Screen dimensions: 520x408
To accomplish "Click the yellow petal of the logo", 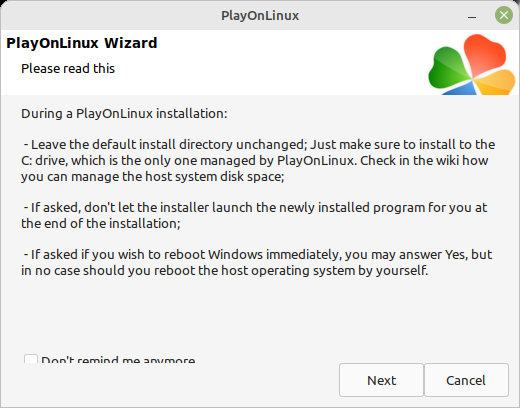I will (496, 82).
